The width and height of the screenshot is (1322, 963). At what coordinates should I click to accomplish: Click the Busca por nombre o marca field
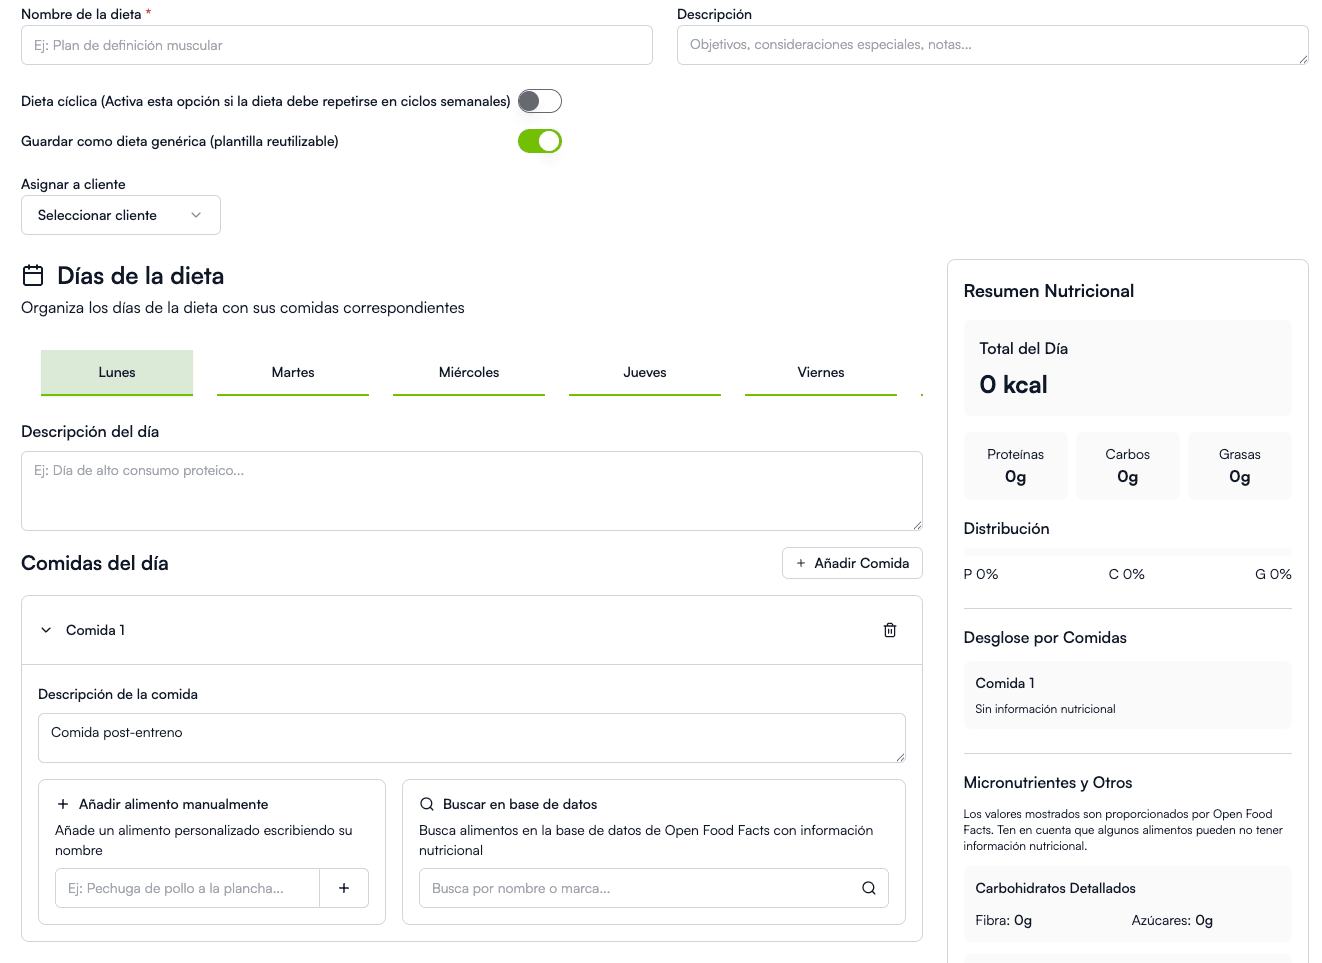pos(635,888)
